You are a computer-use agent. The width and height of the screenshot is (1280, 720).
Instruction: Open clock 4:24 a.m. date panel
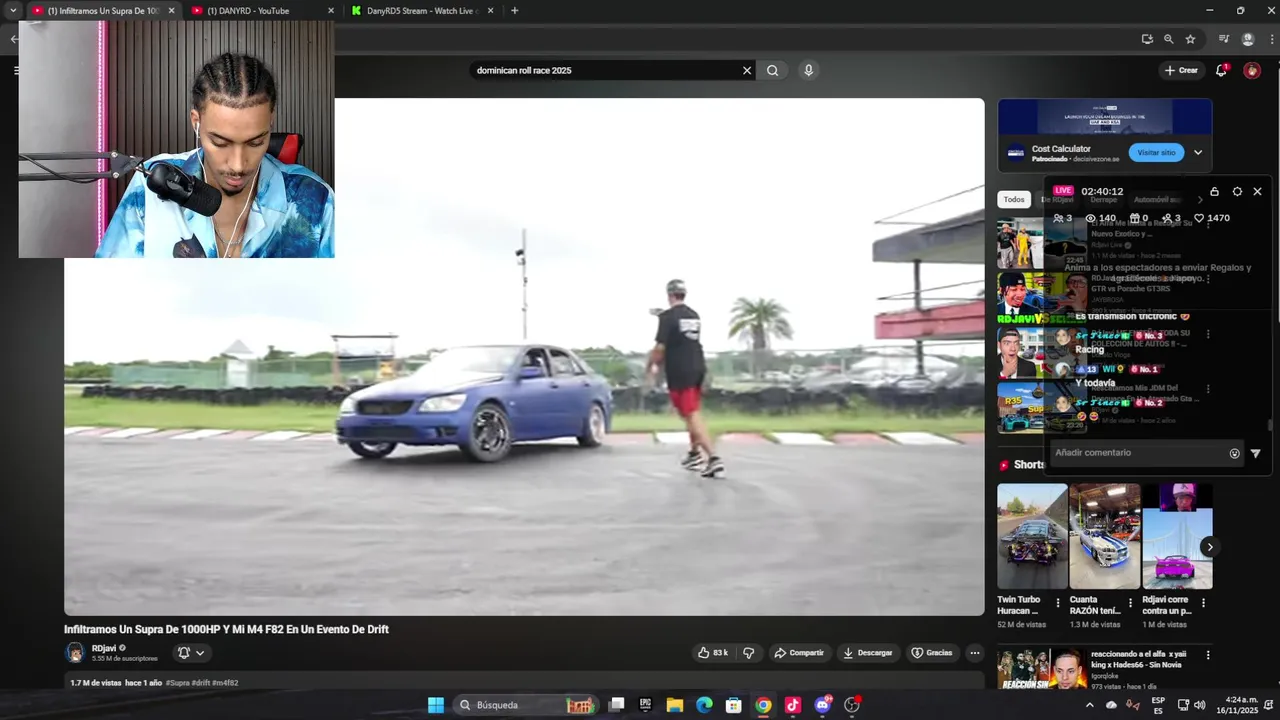pyautogui.click(x=1235, y=705)
